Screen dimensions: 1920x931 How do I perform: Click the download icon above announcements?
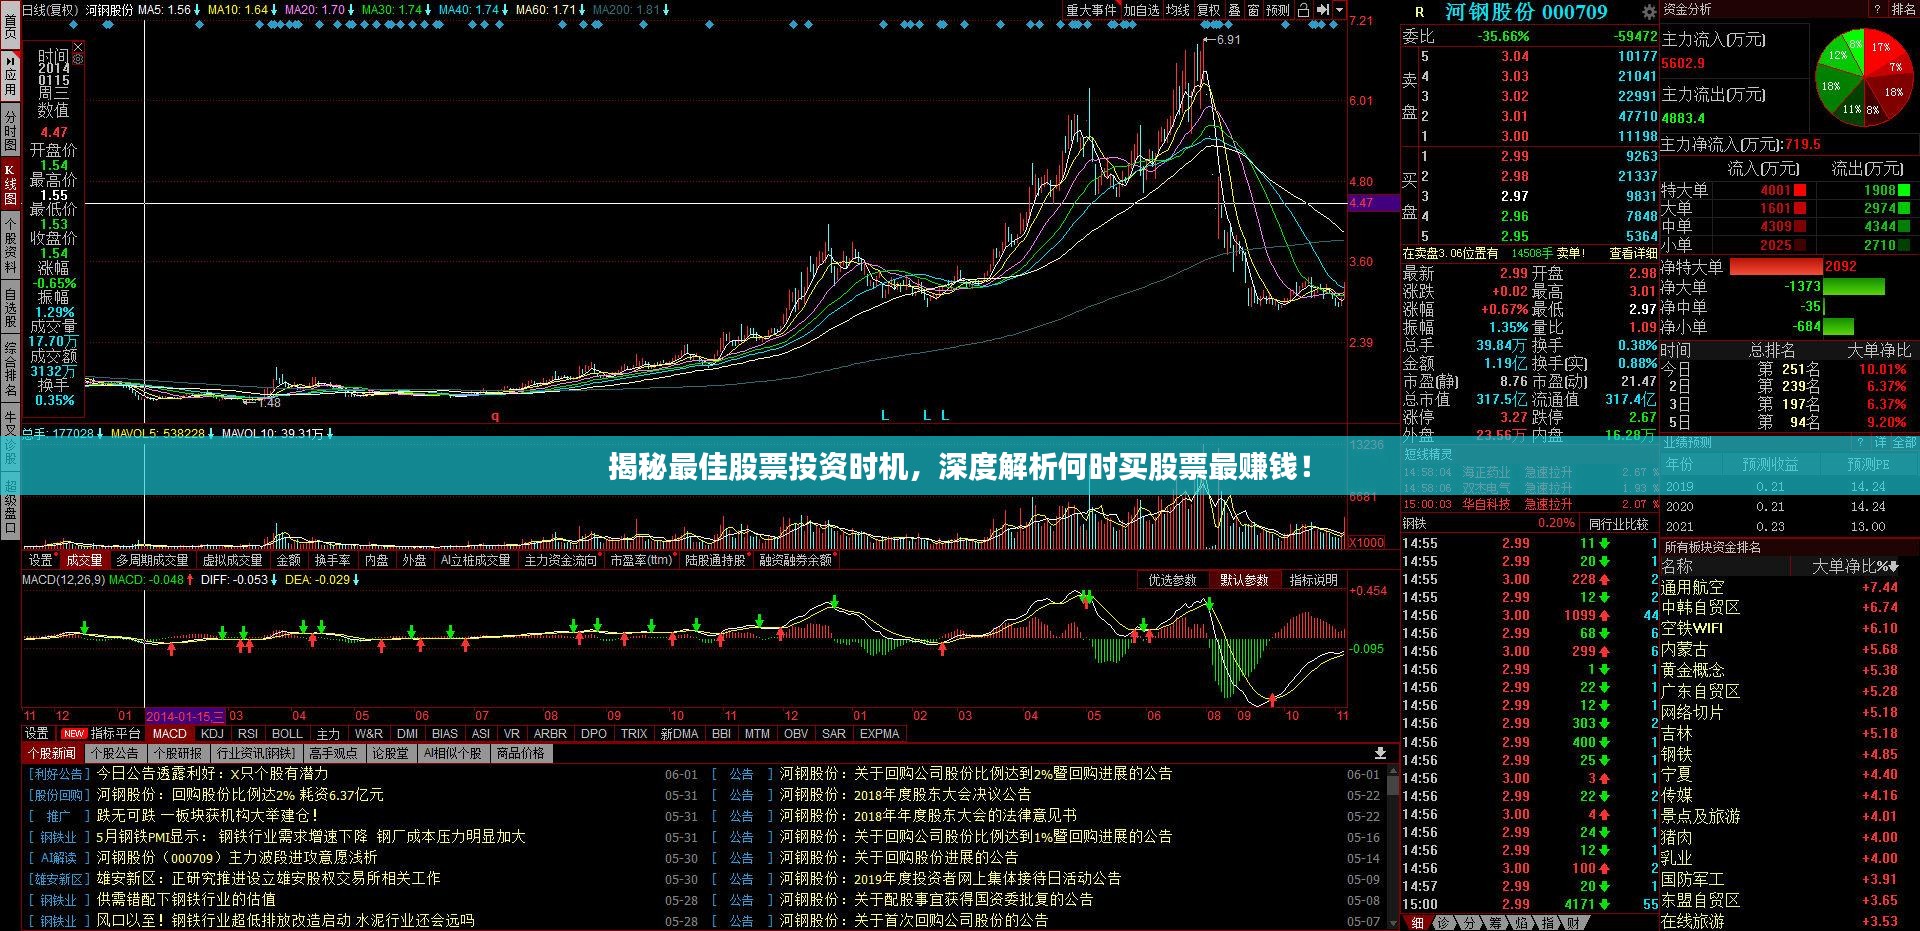pos(1380,753)
